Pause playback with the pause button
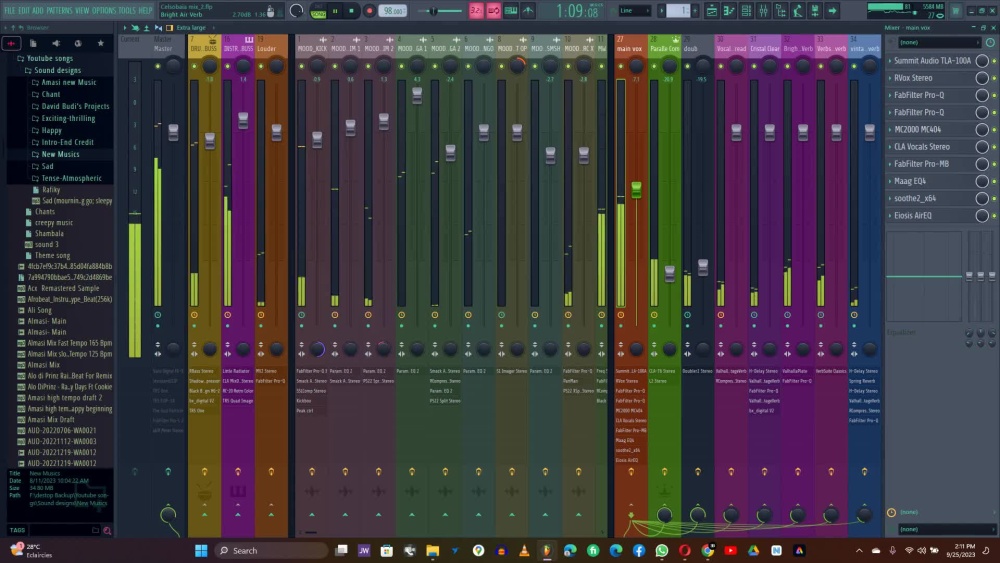Viewport: 1000px width, 563px height. click(335, 11)
